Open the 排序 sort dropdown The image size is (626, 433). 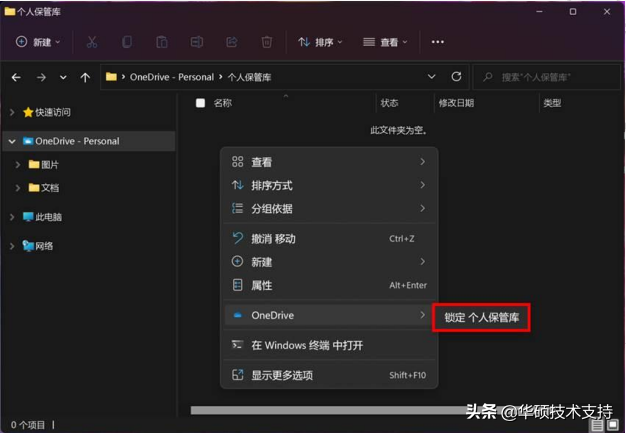pos(320,42)
